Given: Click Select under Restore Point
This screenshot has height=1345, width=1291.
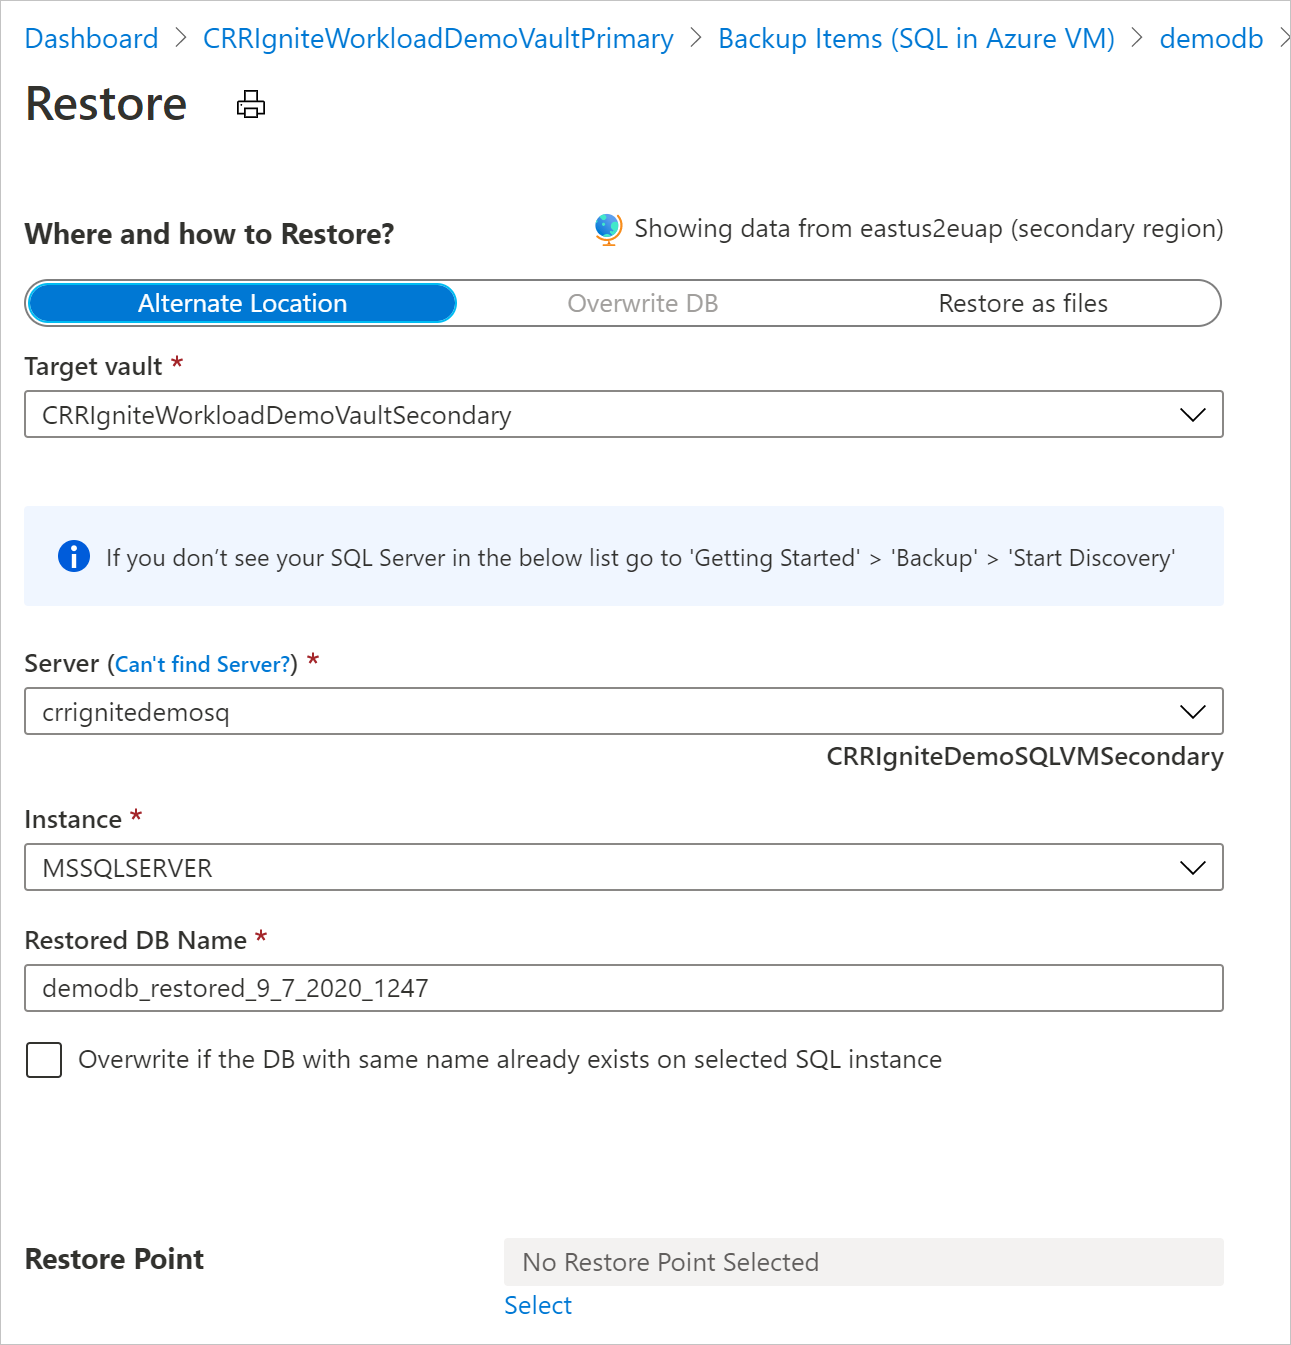Looking at the screenshot, I should (538, 1305).
